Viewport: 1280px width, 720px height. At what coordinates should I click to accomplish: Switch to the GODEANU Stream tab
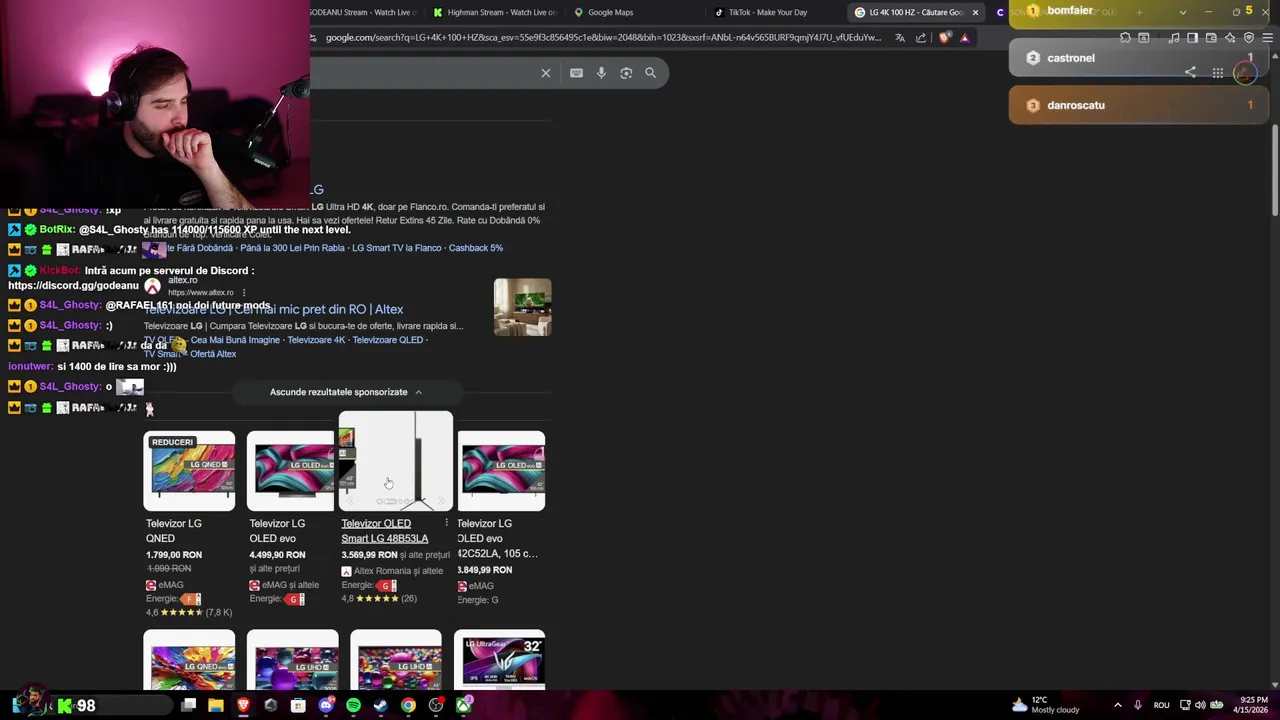362,12
